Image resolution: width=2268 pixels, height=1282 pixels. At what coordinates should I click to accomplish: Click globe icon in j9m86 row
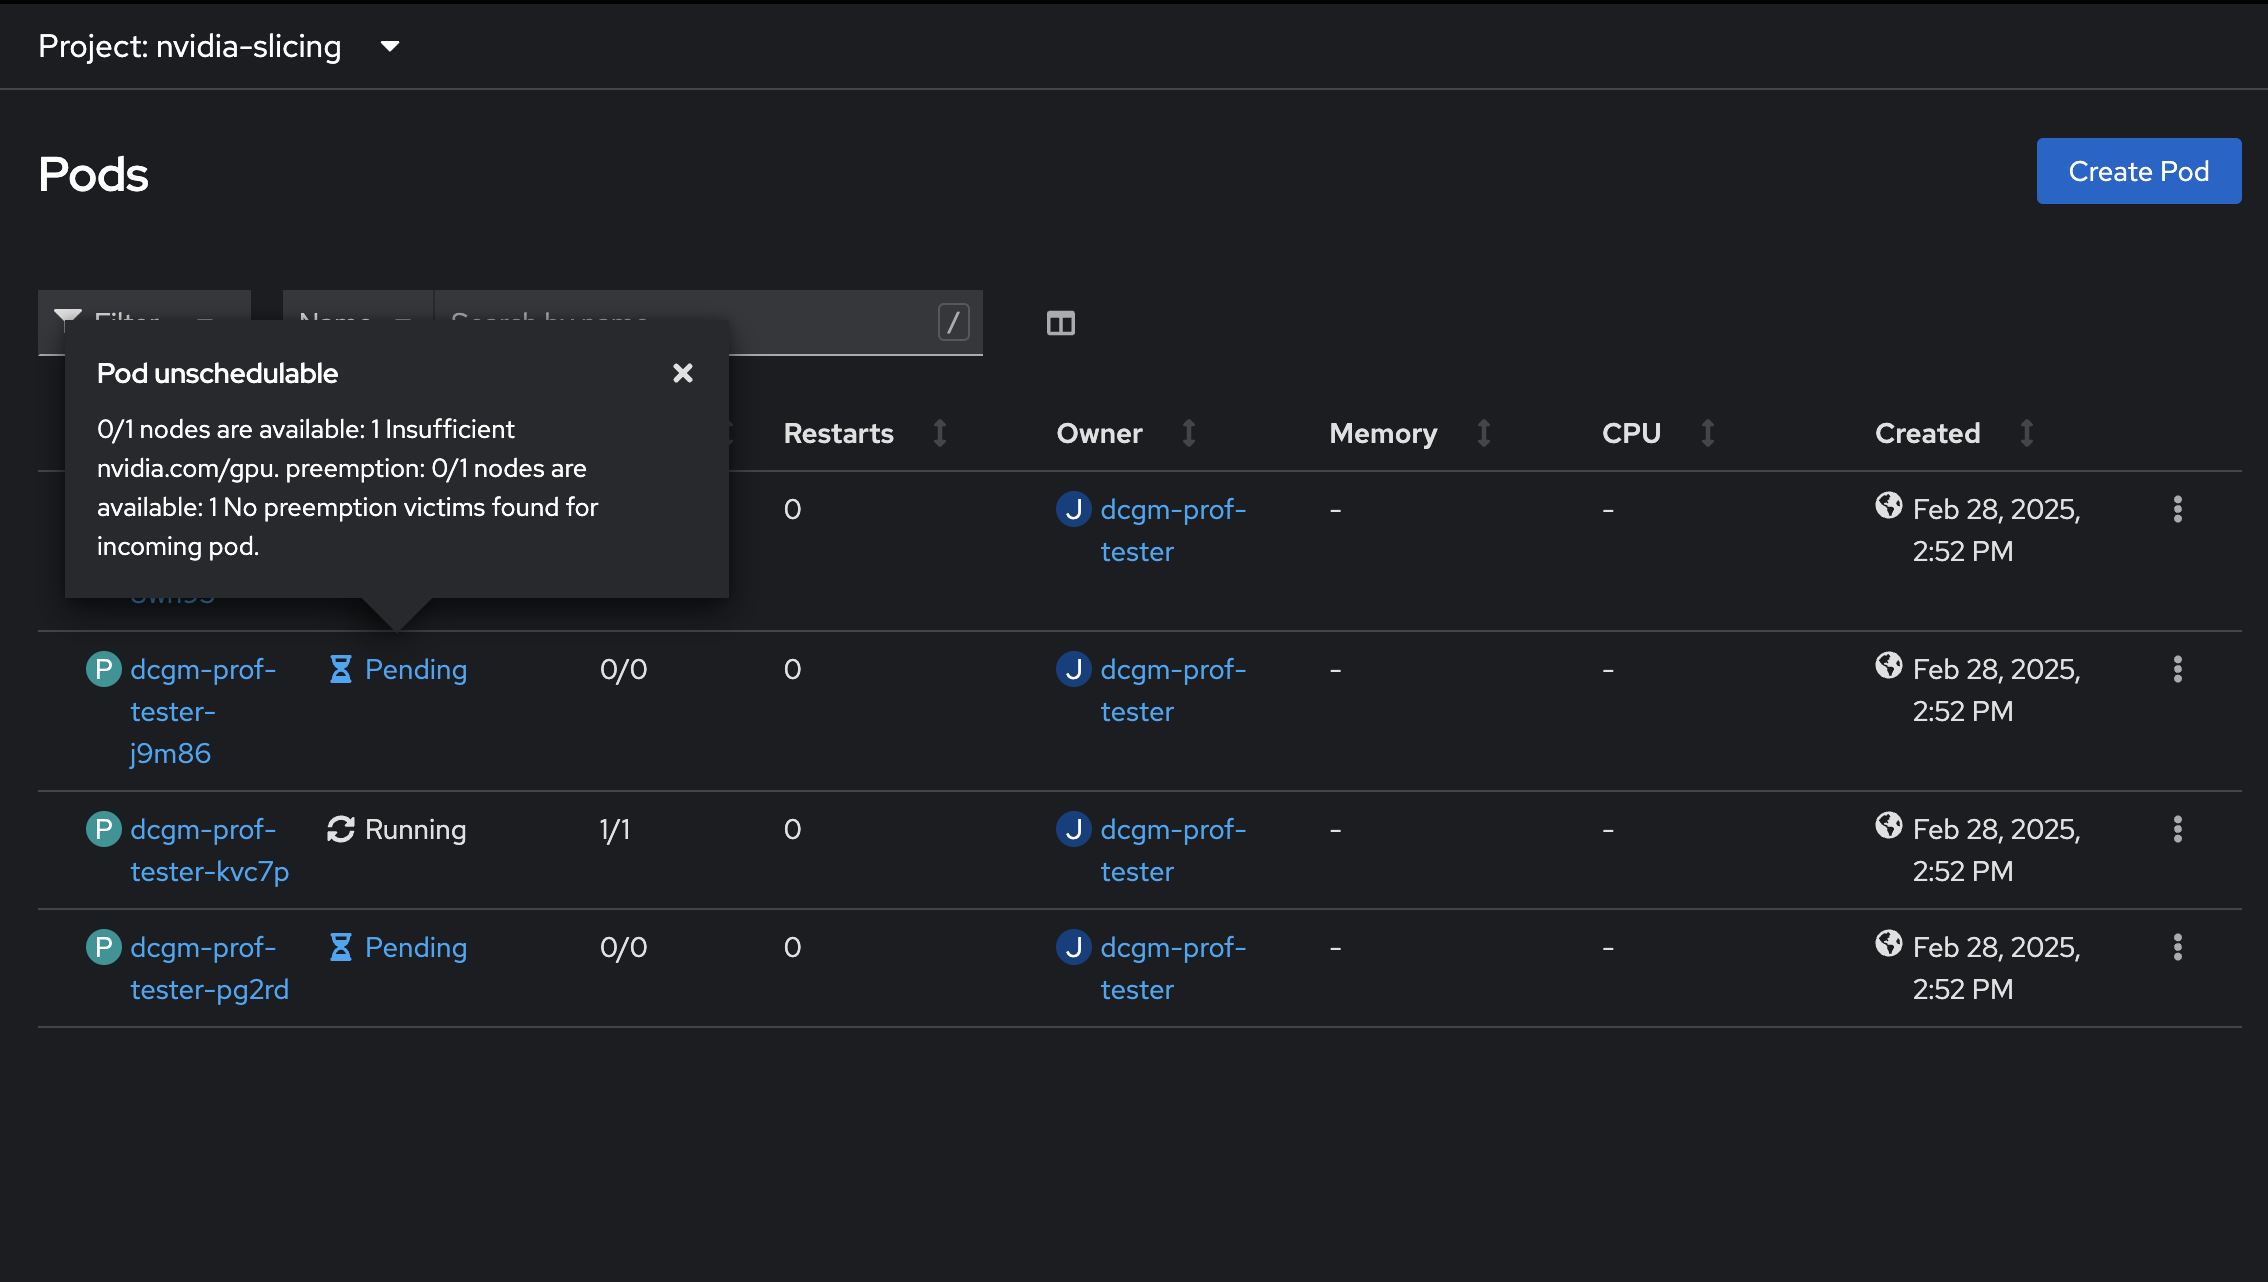pos(1889,665)
